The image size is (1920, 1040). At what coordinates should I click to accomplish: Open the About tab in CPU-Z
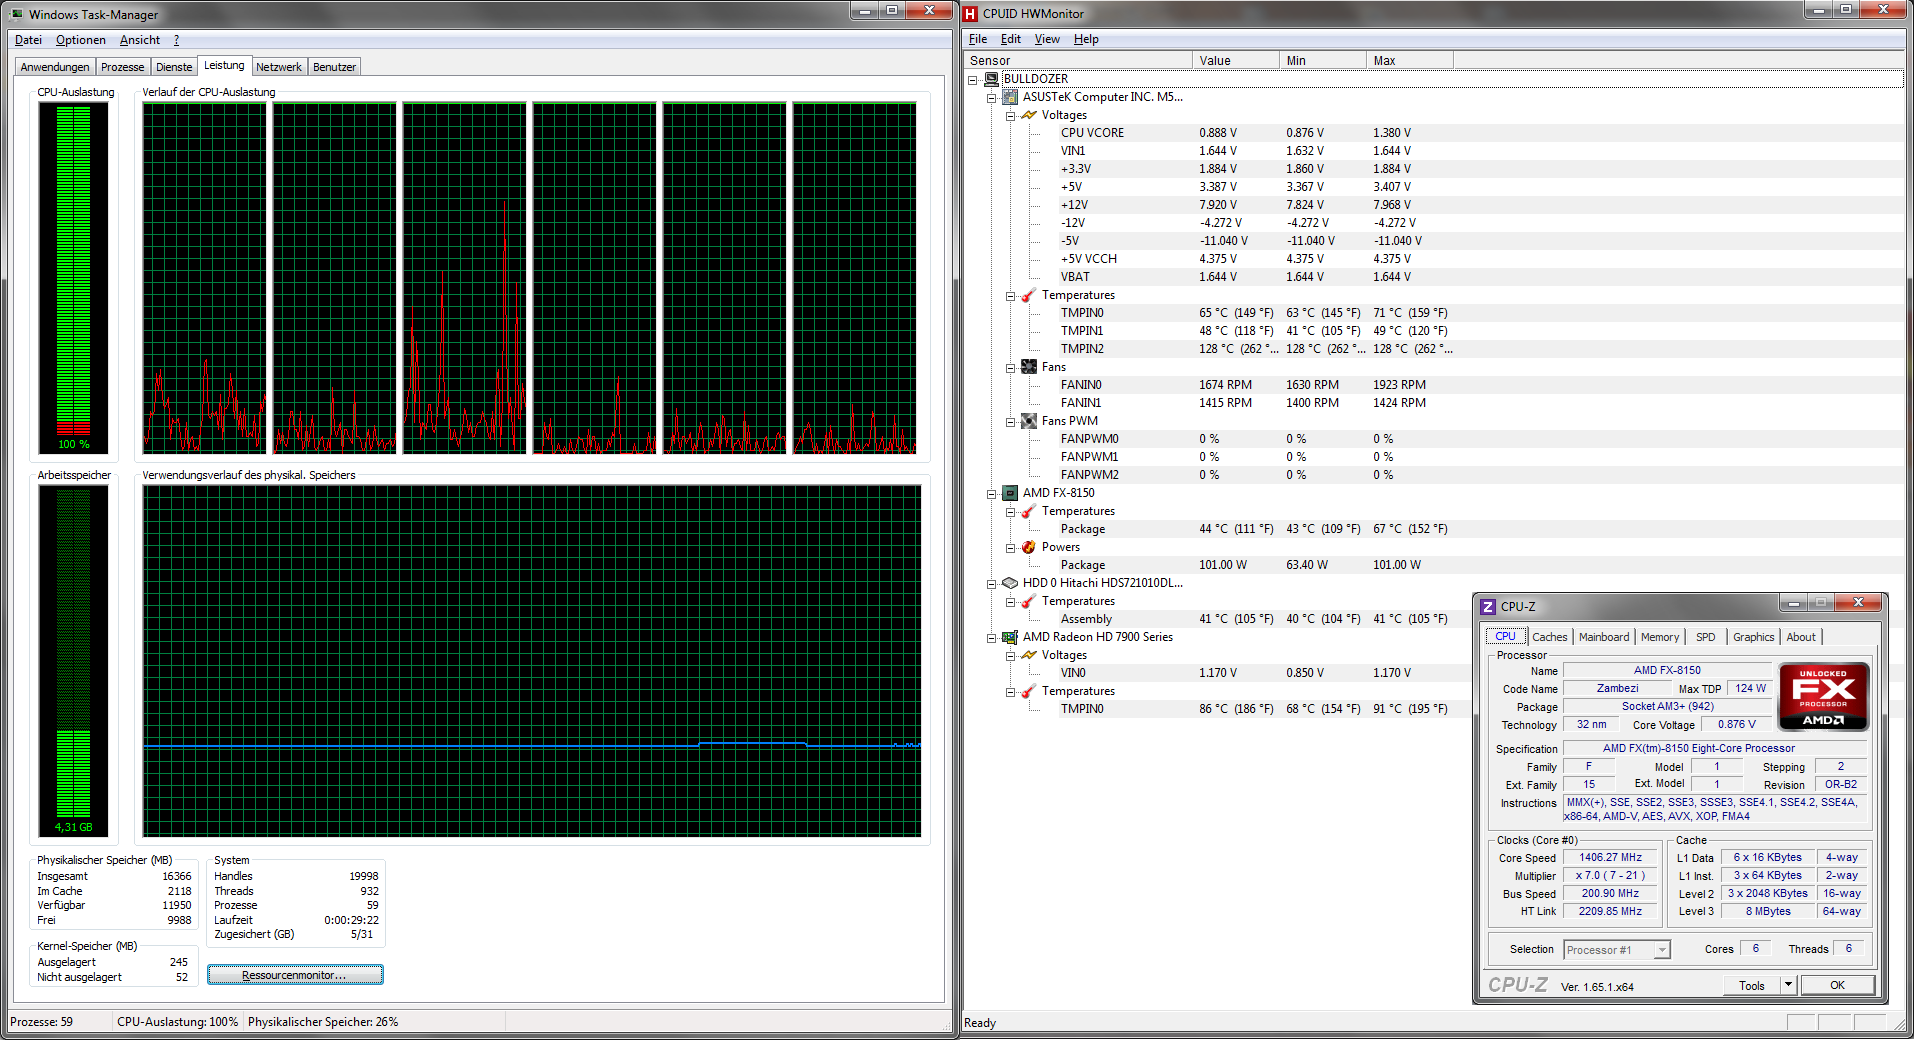(x=1801, y=637)
